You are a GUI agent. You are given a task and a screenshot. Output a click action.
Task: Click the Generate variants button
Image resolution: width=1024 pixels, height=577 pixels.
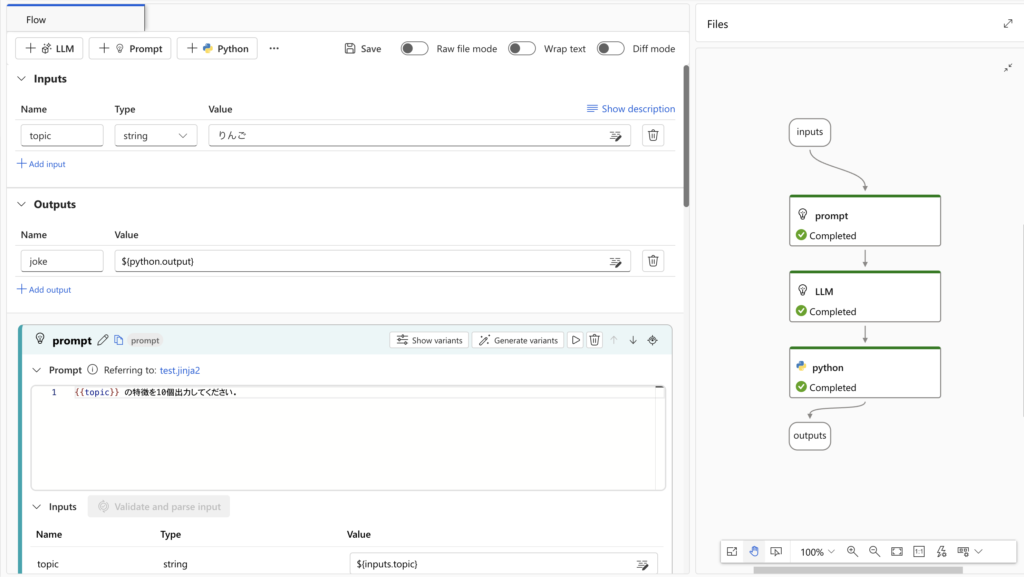[518, 340]
